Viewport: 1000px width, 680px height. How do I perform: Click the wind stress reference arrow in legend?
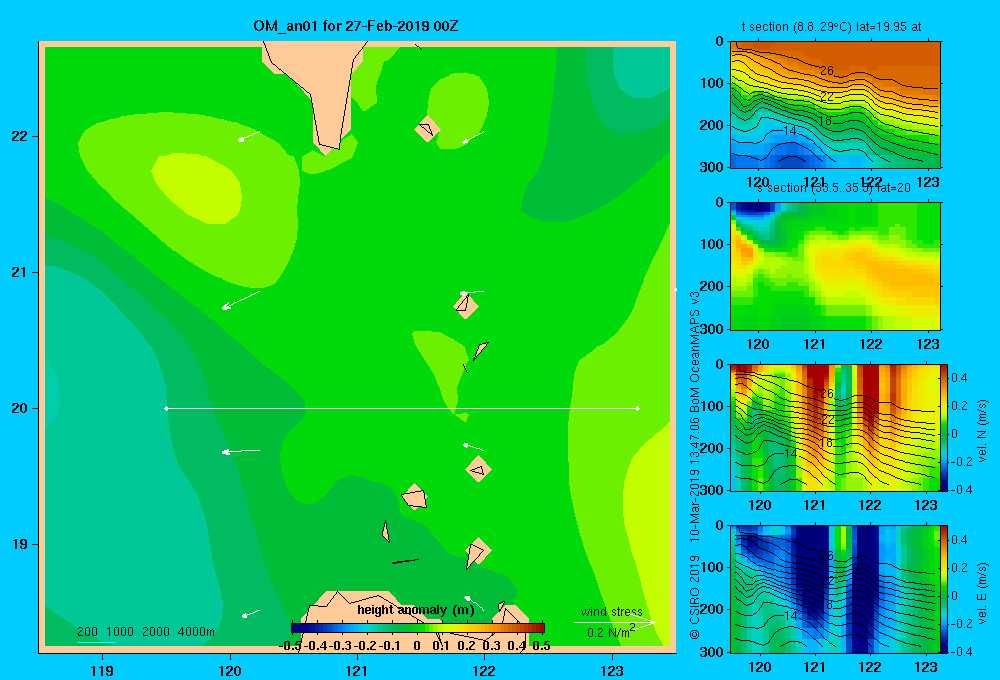[615, 621]
